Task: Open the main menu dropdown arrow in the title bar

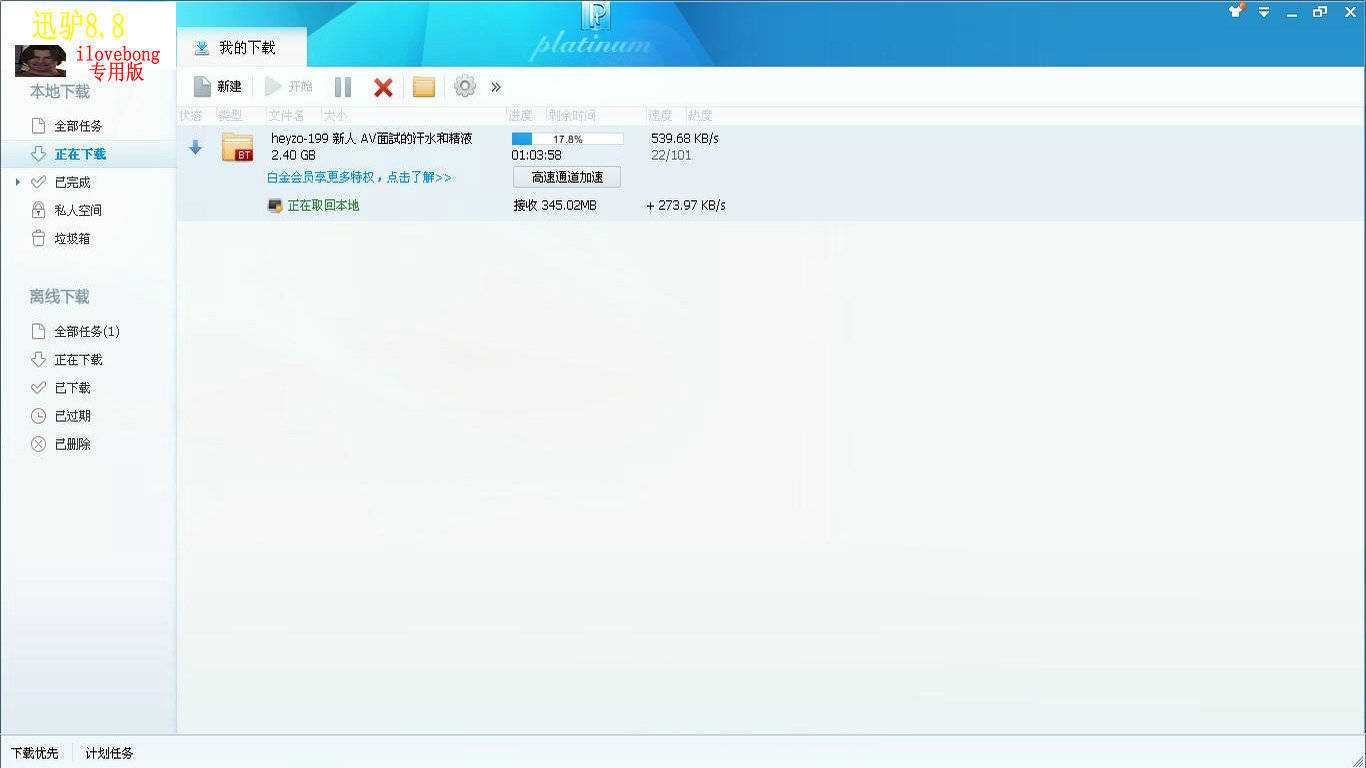Action: coord(1264,12)
